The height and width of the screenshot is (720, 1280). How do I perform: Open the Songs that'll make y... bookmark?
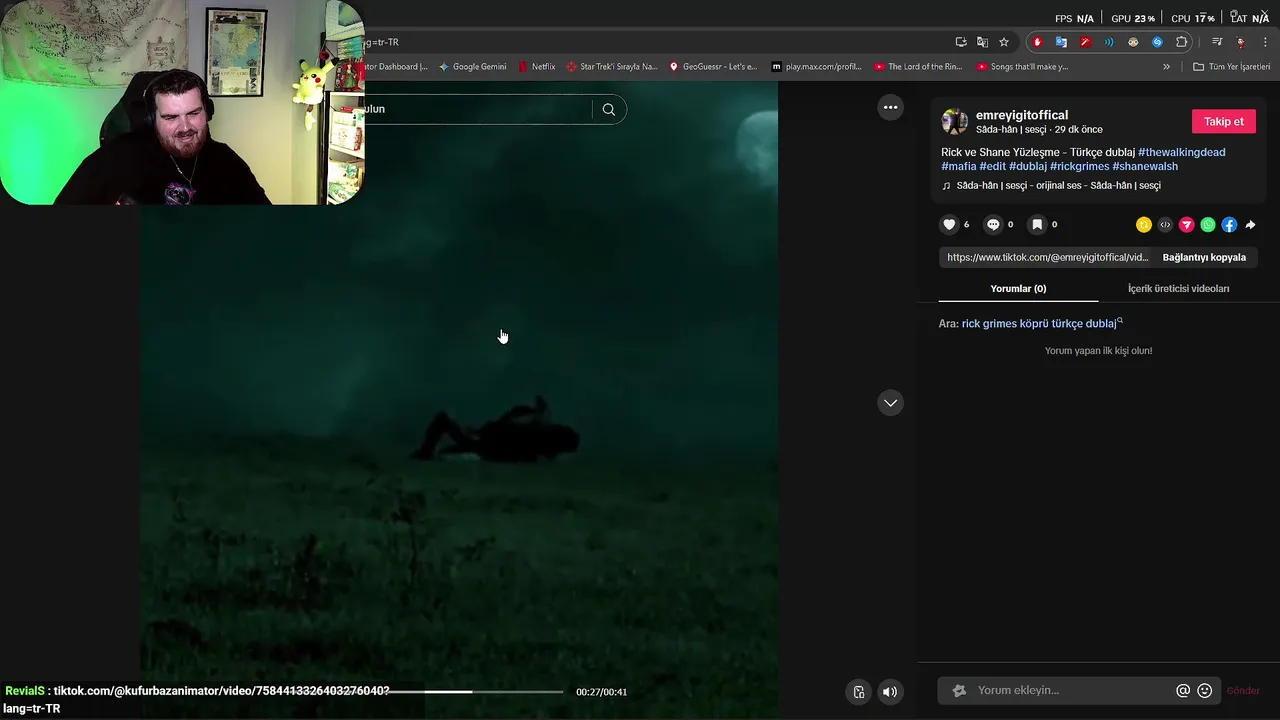pyautogui.click(x=1023, y=67)
